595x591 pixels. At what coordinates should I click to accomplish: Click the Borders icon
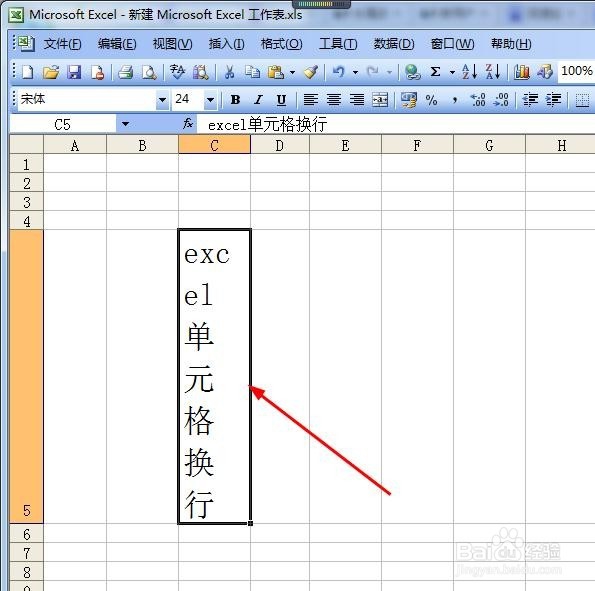[x=582, y=100]
